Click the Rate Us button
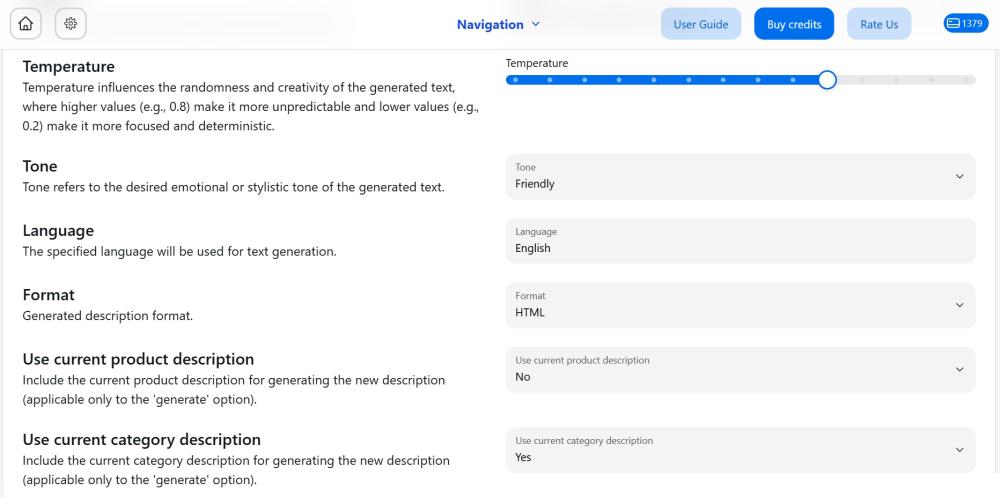 (879, 24)
